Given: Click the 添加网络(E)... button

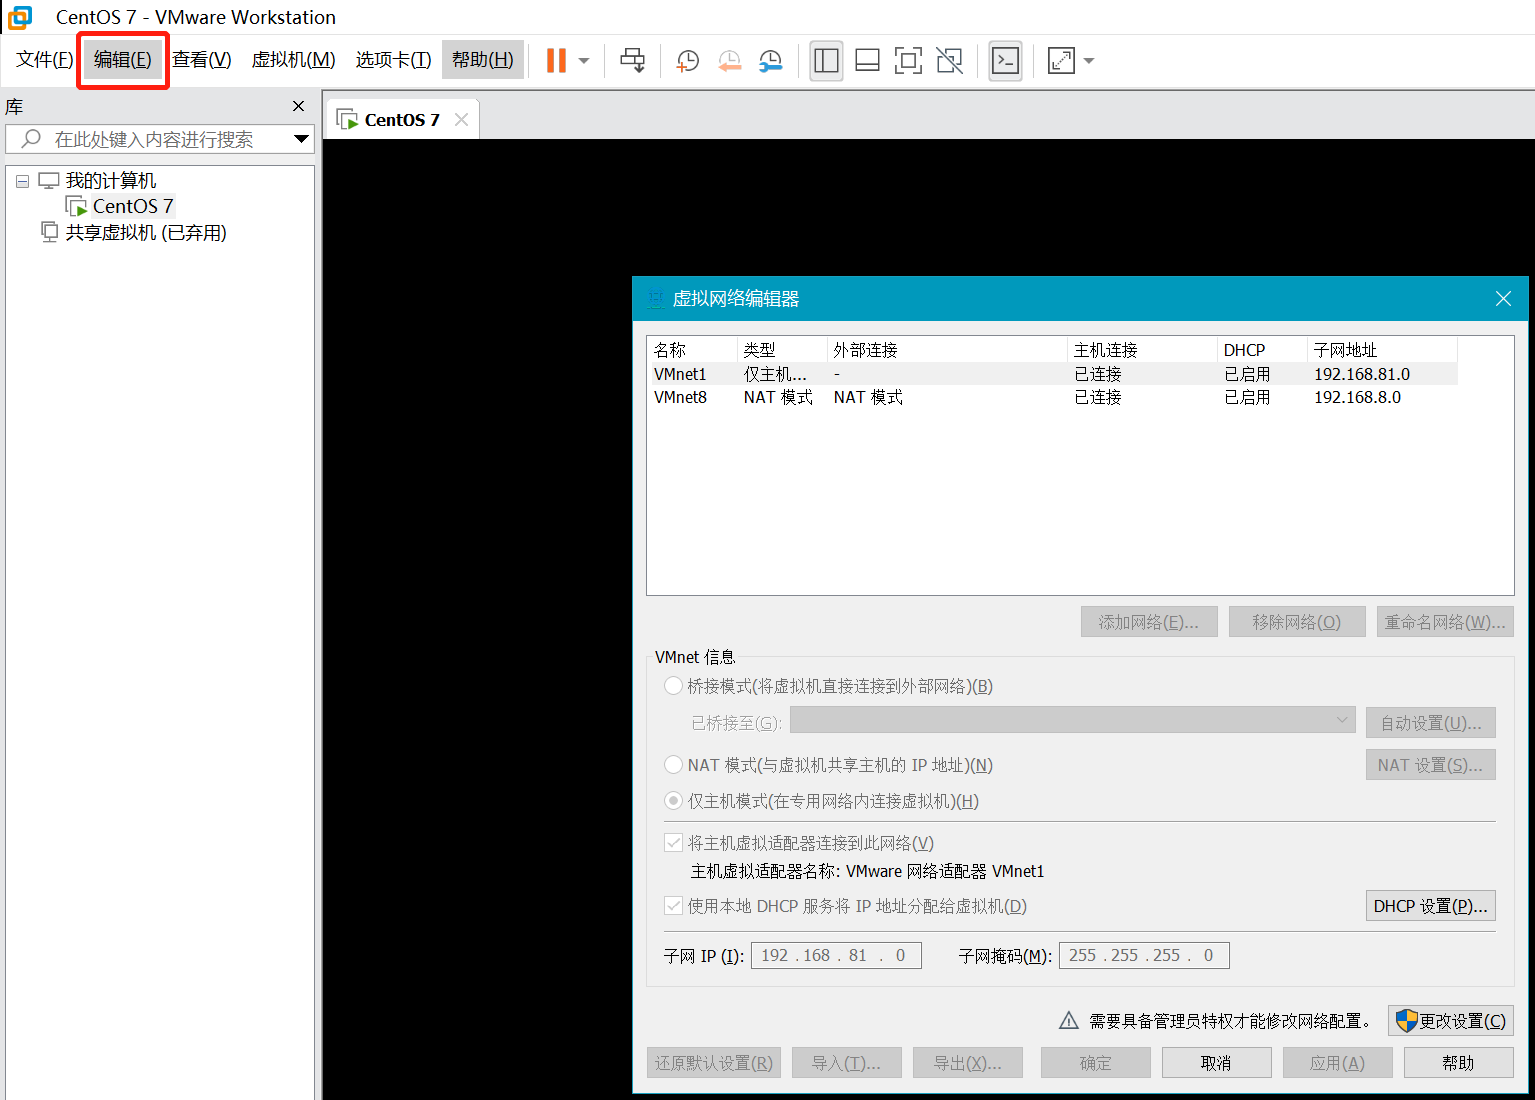Looking at the screenshot, I should (1149, 622).
